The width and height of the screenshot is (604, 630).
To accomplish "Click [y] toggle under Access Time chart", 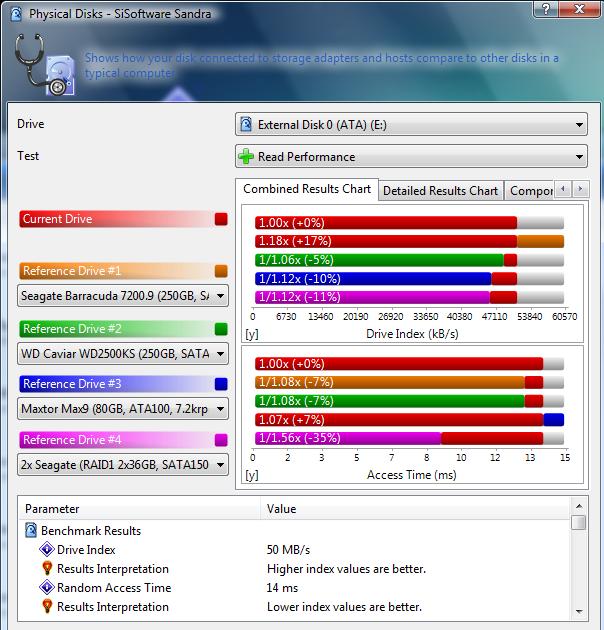I will 252,475.
